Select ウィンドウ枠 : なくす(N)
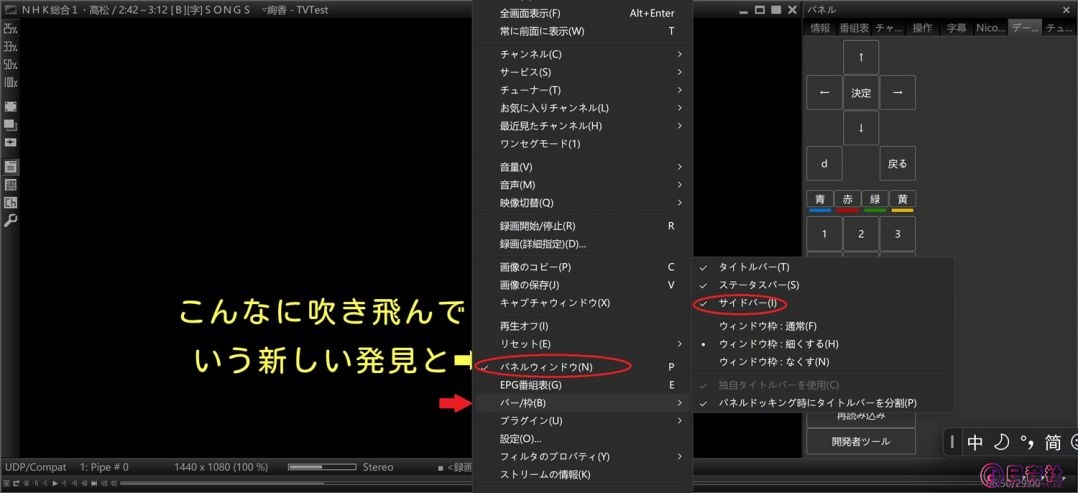 tap(822, 361)
